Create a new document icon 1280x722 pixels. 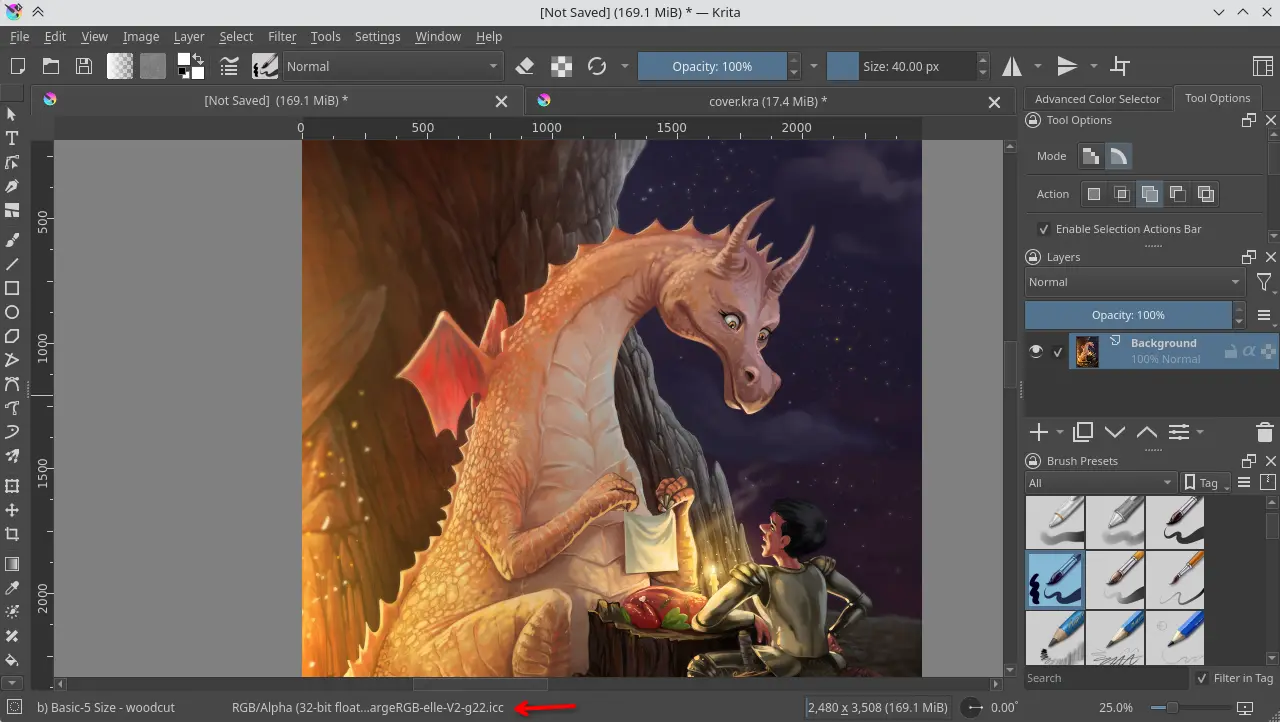[18, 66]
